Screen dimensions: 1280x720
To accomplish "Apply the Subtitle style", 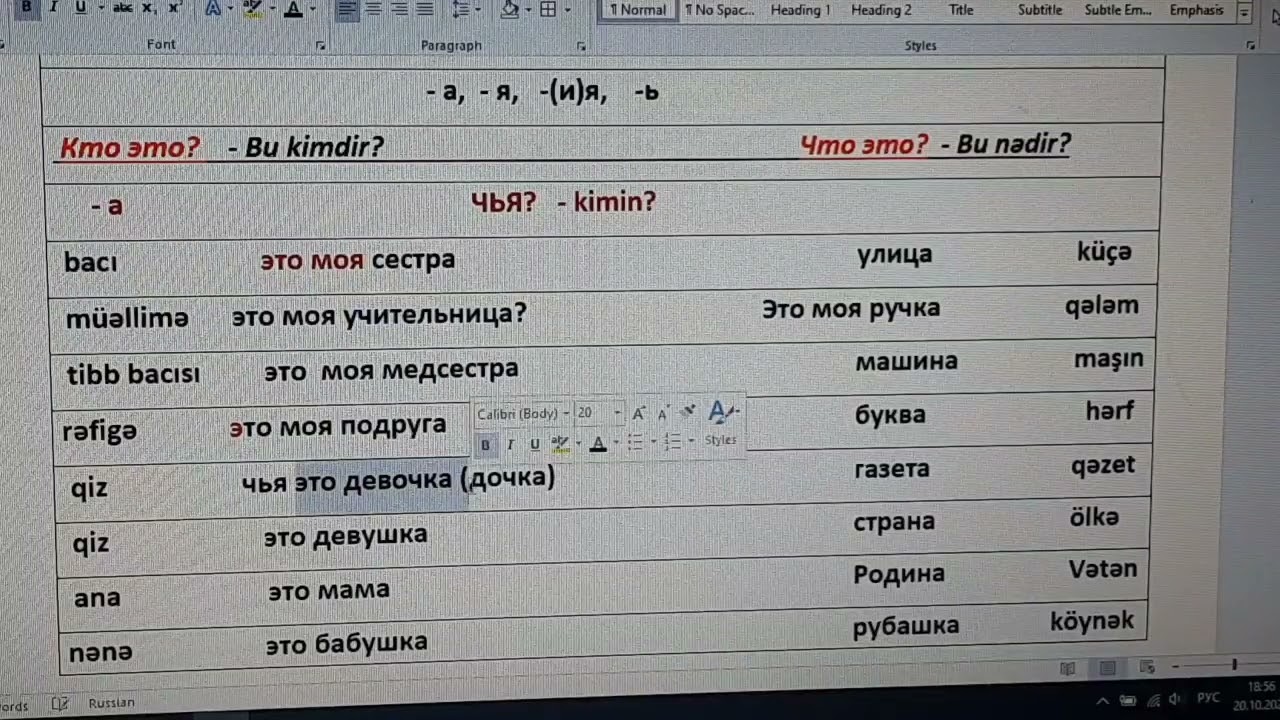I will tap(1040, 10).
